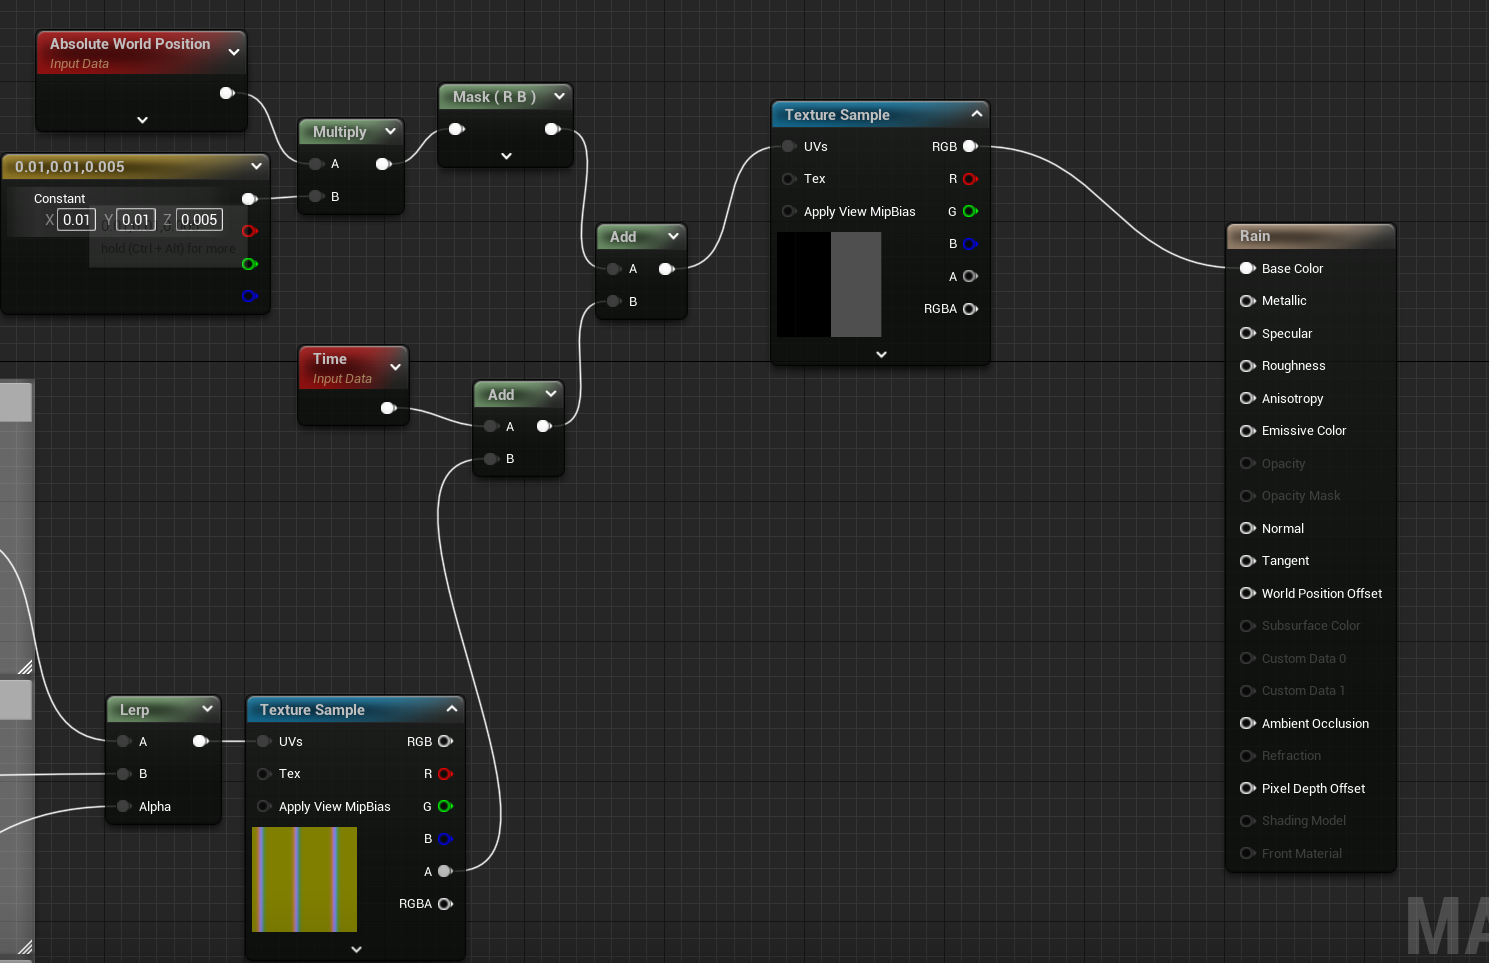
Task: Click the green output pin on Constant node
Action: coord(250,264)
